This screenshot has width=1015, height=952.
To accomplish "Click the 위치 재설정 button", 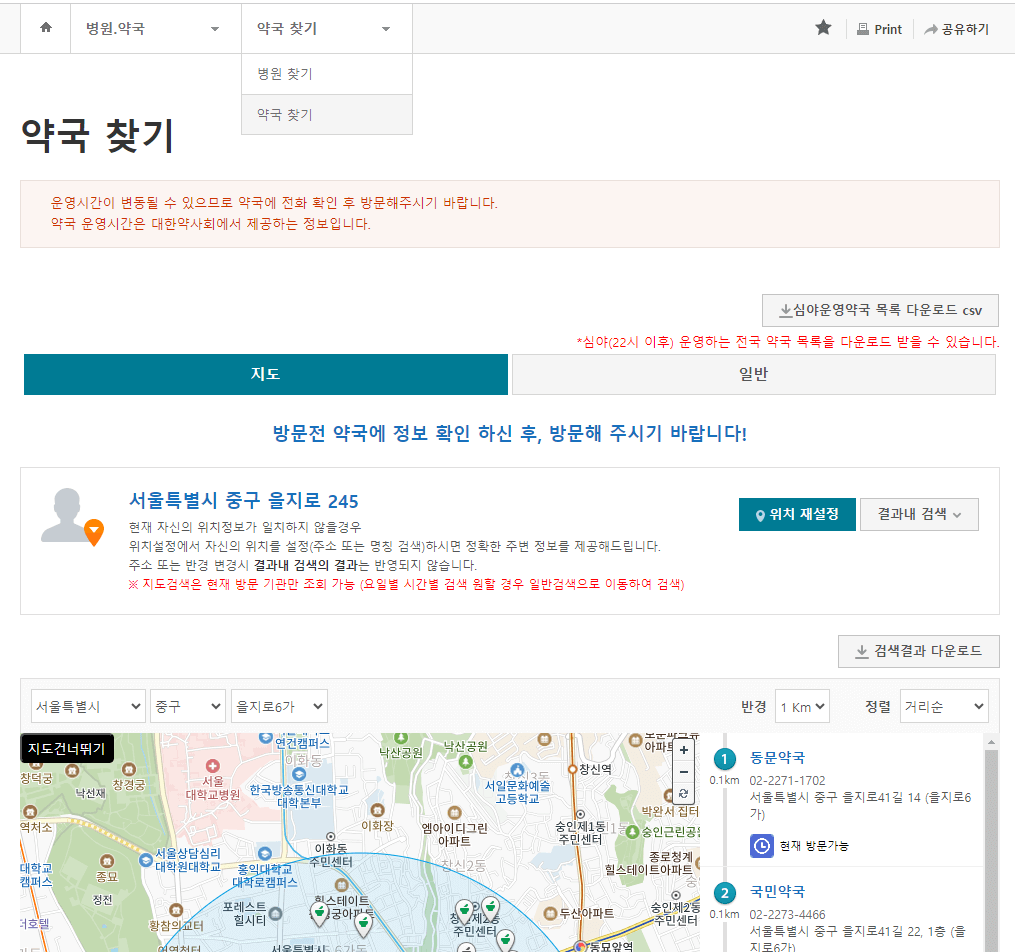I will (797, 515).
